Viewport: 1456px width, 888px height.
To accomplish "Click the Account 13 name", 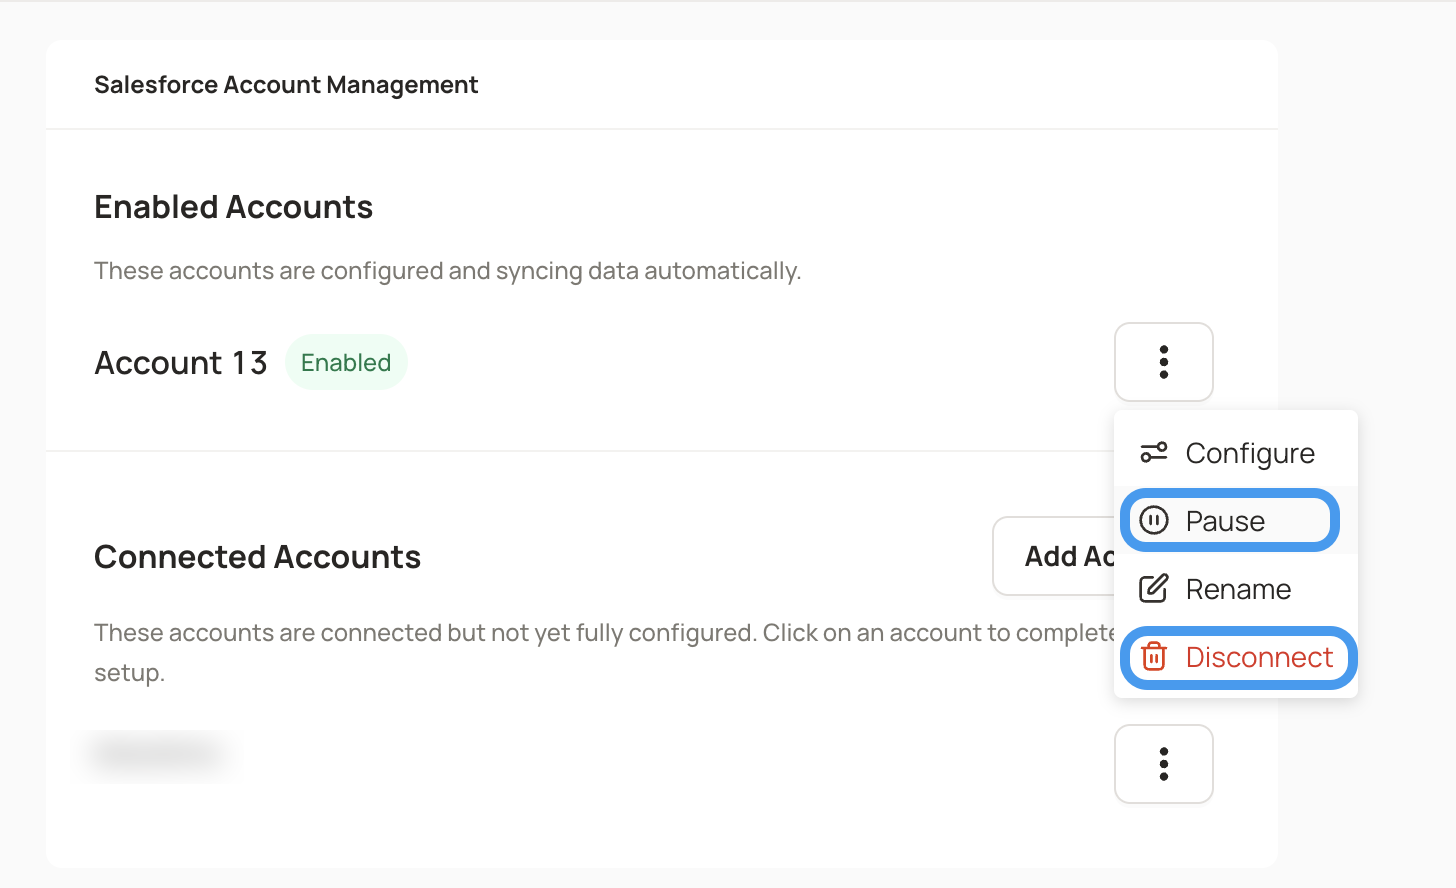I will (x=181, y=362).
